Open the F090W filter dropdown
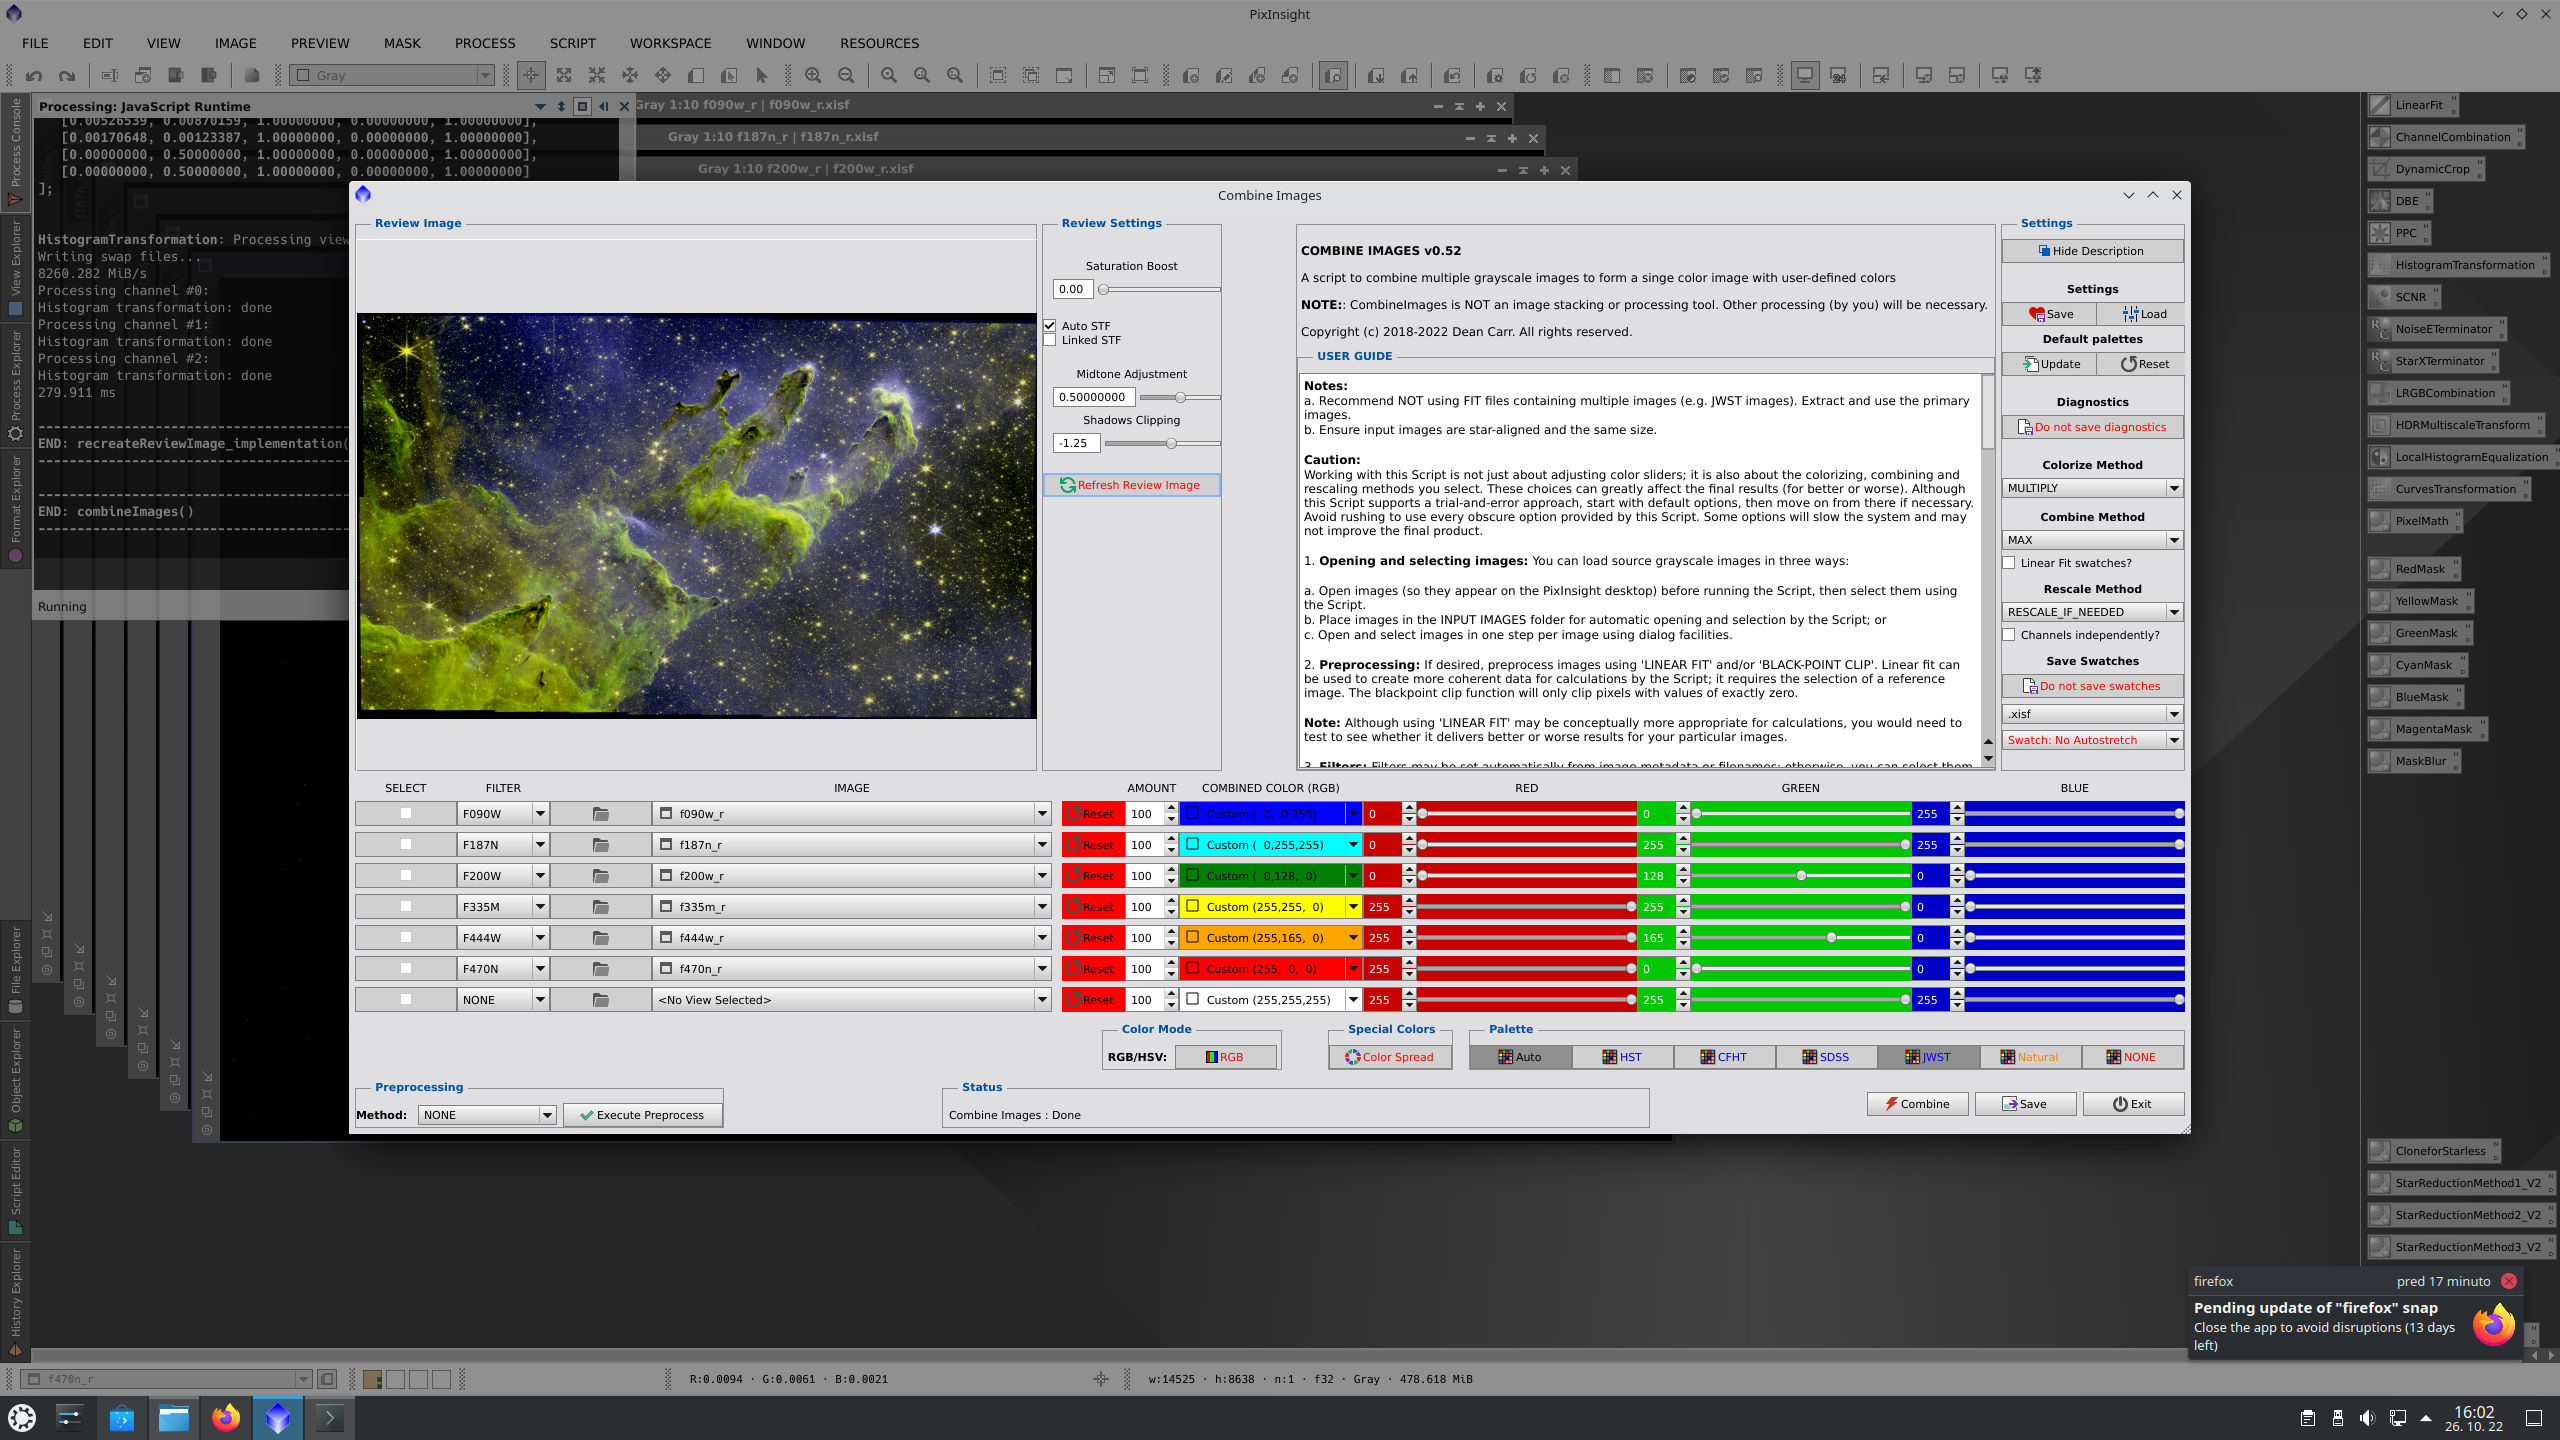 pos(504,814)
